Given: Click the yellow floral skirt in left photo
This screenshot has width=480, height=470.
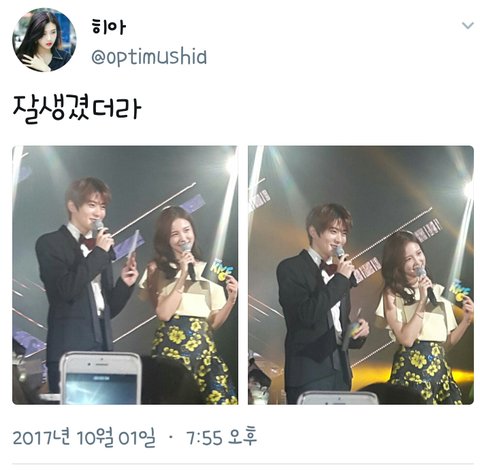Looking at the screenshot, I should (195, 360).
